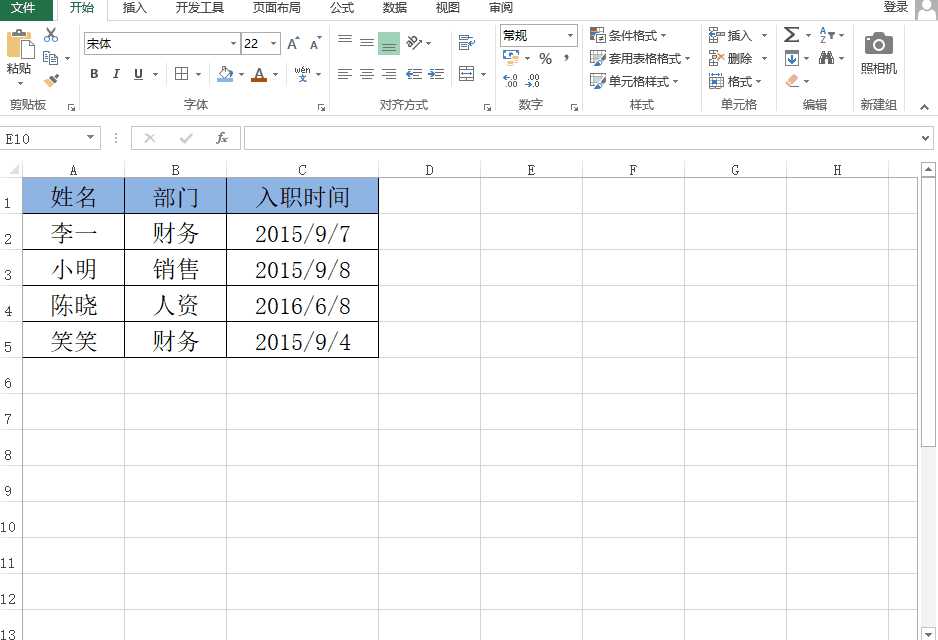Switch to the Insert (插入) tab
The image size is (938, 640).
coord(135,8)
